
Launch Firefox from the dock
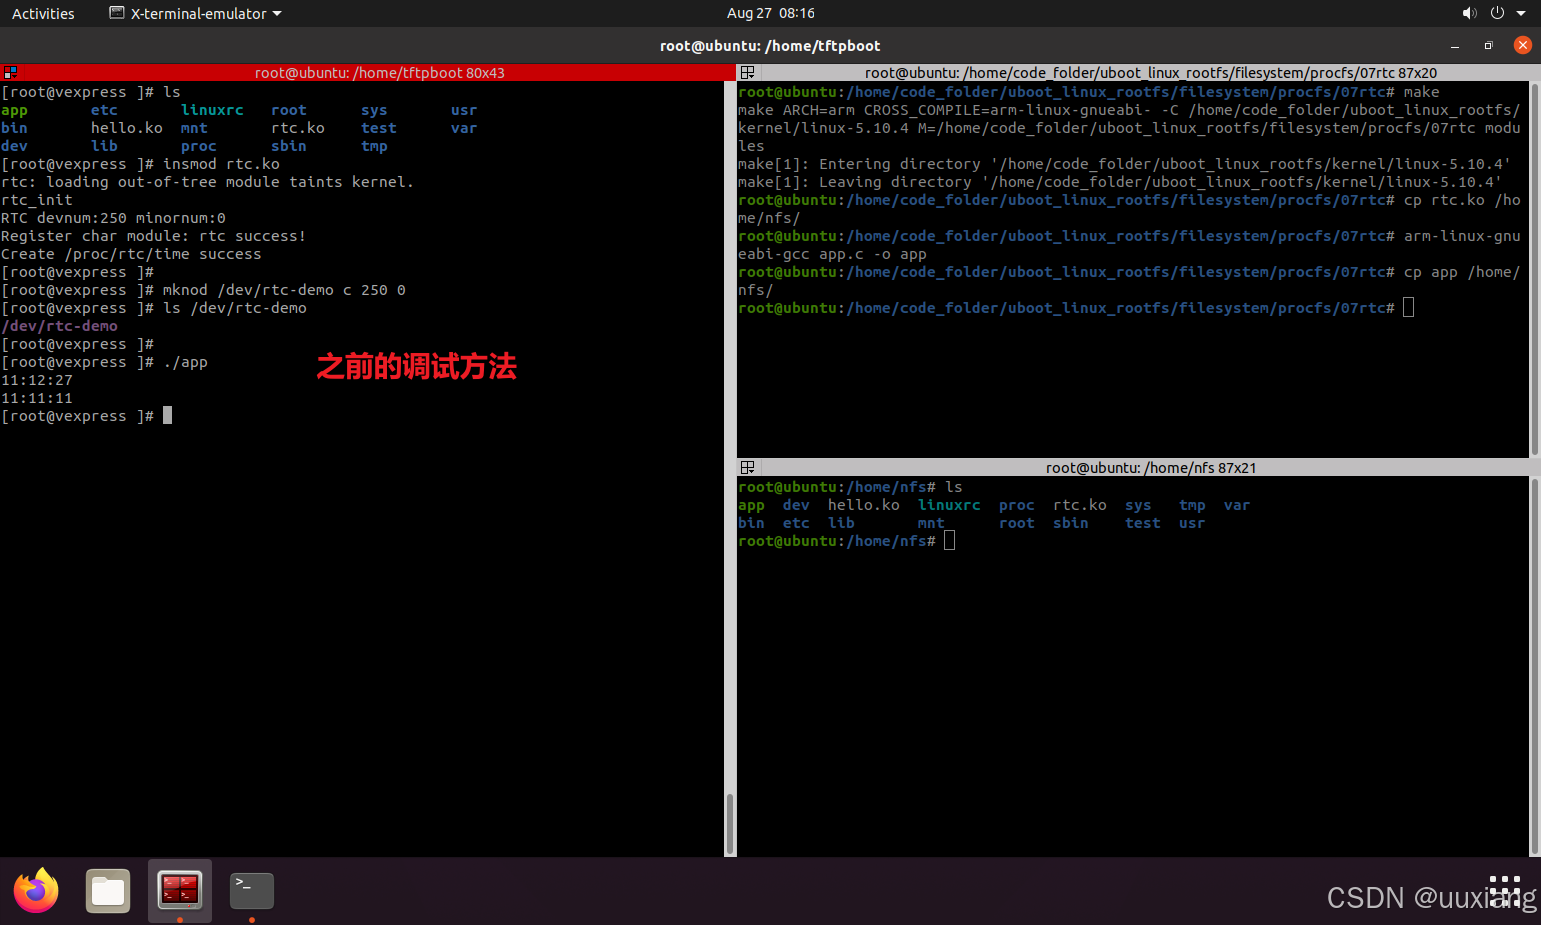pyautogui.click(x=36, y=891)
